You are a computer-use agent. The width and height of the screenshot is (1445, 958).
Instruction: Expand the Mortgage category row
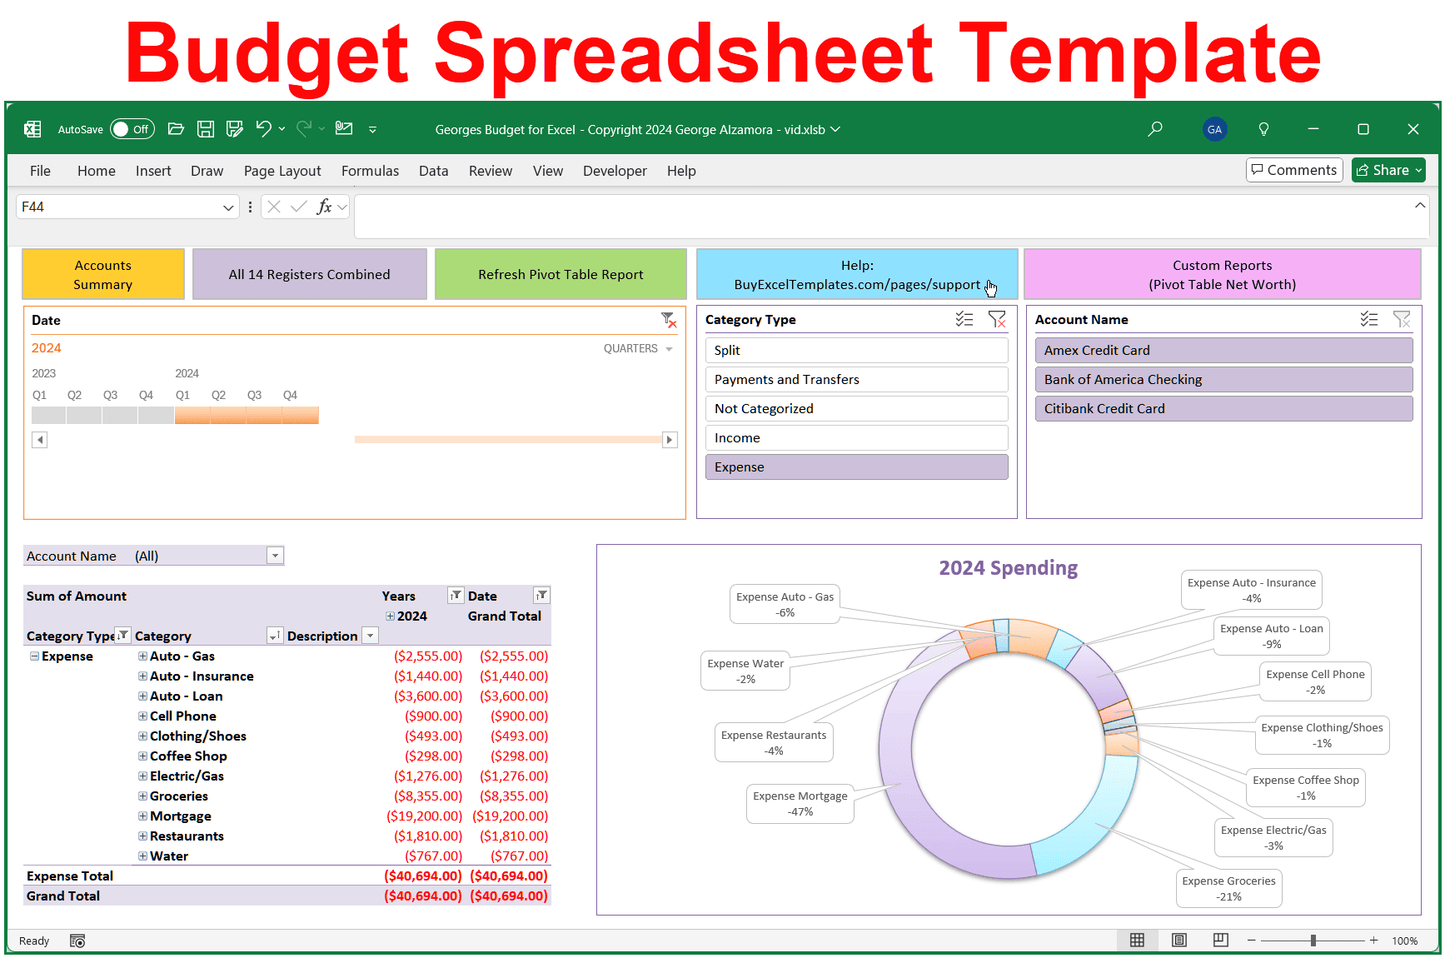point(142,816)
